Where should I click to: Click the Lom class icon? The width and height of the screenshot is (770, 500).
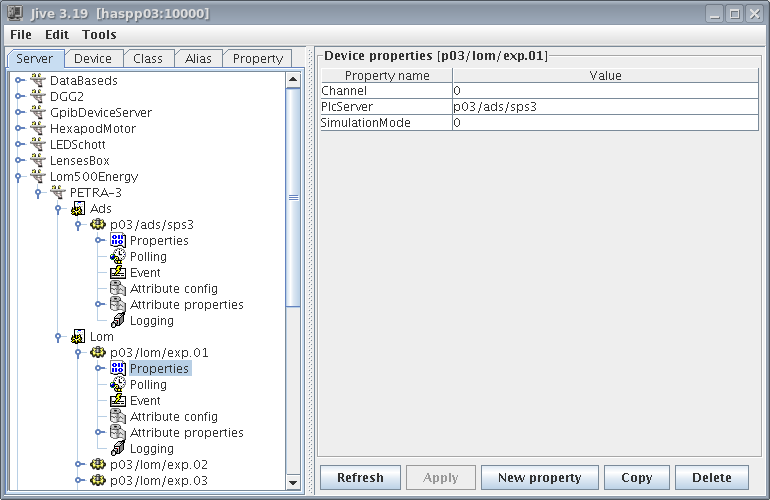78,336
